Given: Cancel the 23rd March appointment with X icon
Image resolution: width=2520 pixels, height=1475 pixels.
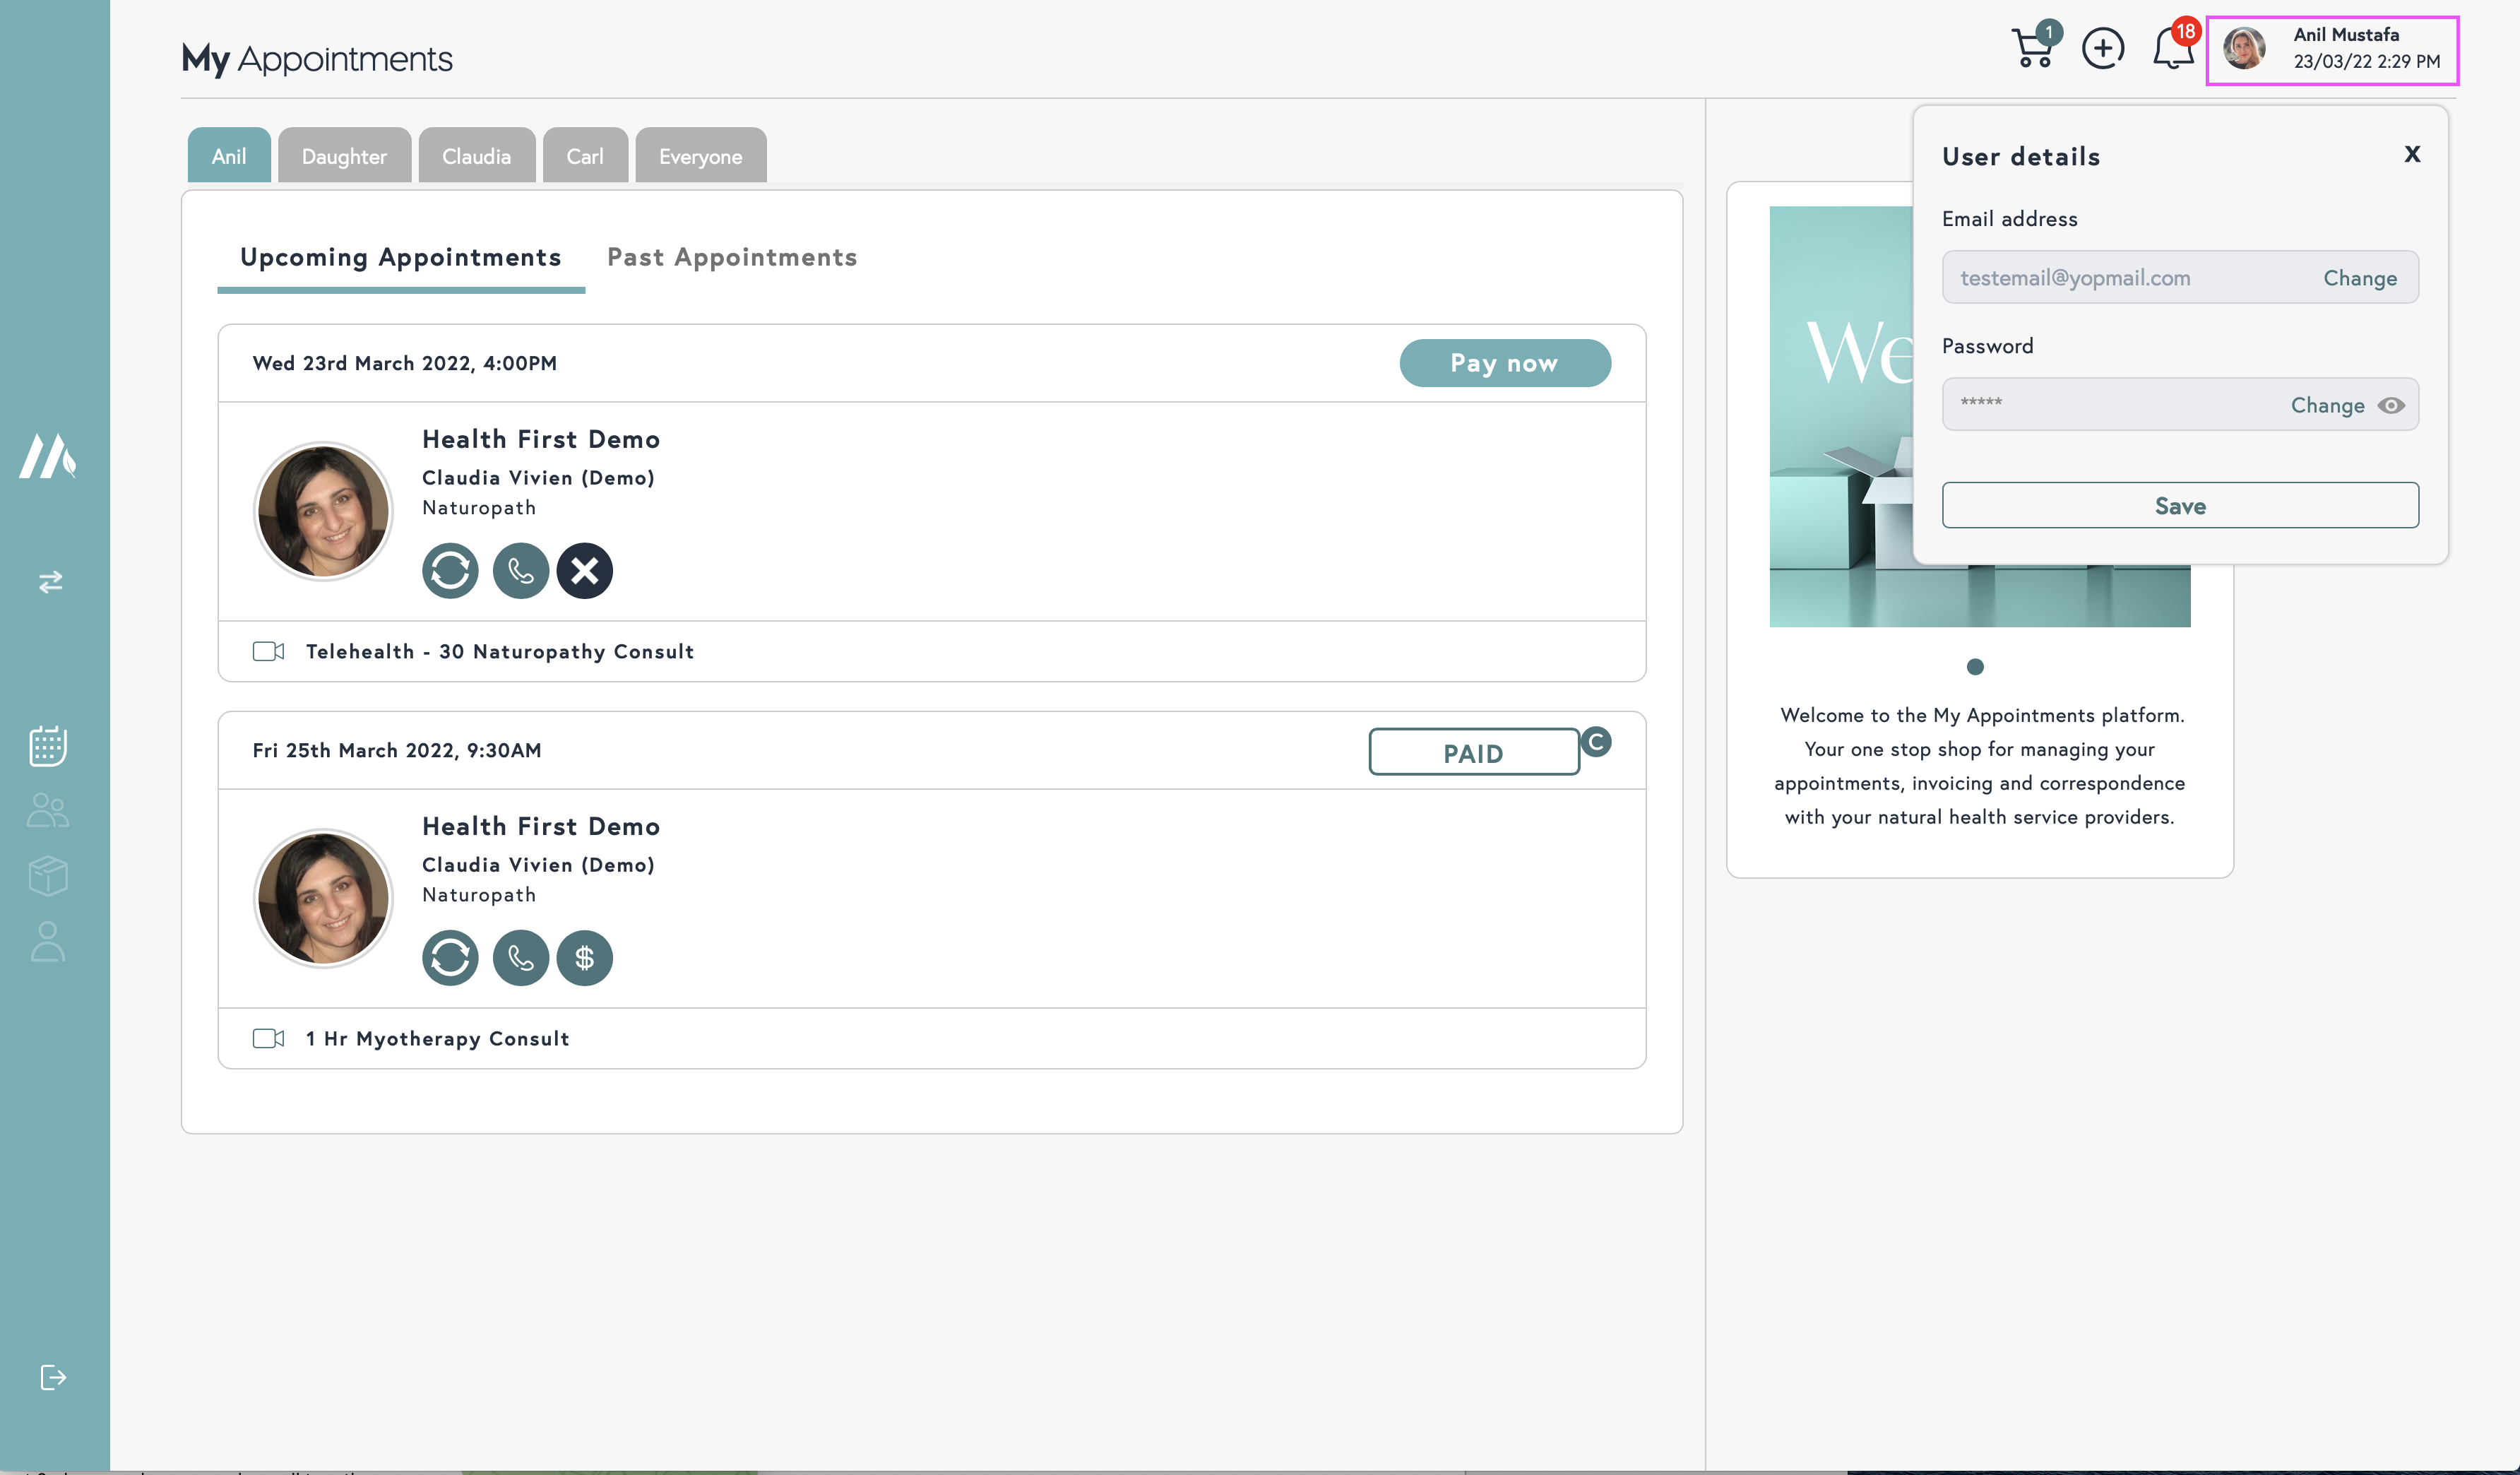Looking at the screenshot, I should [x=584, y=571].
